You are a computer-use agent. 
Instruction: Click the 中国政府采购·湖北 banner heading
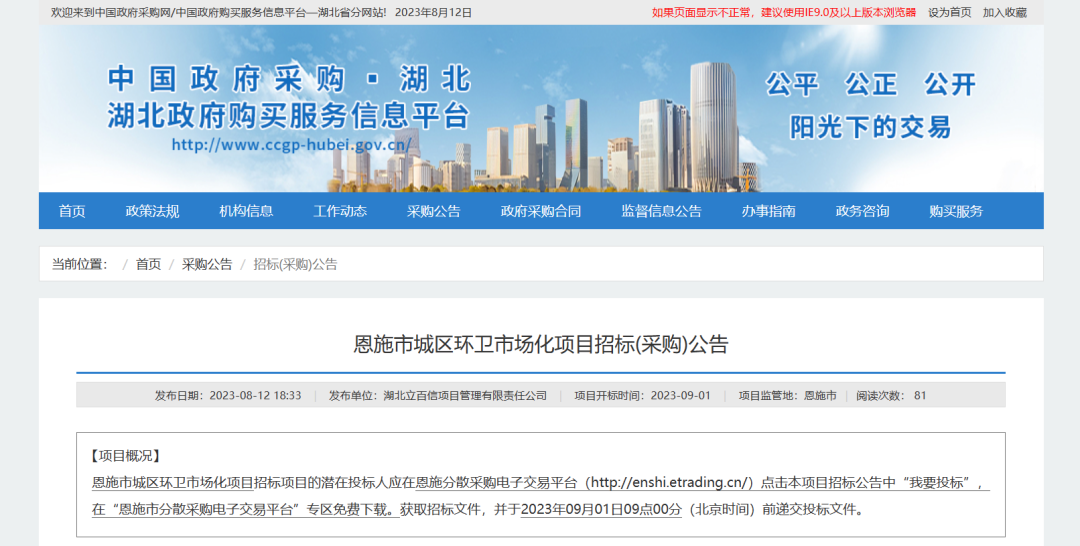click(289, 79)
